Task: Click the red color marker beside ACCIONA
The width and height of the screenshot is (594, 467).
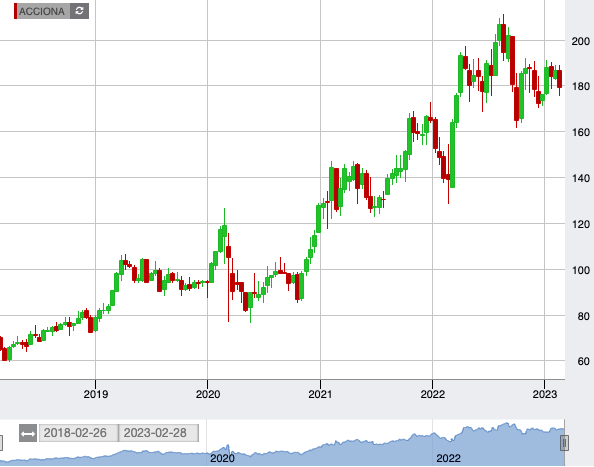Action: (15, 11)
